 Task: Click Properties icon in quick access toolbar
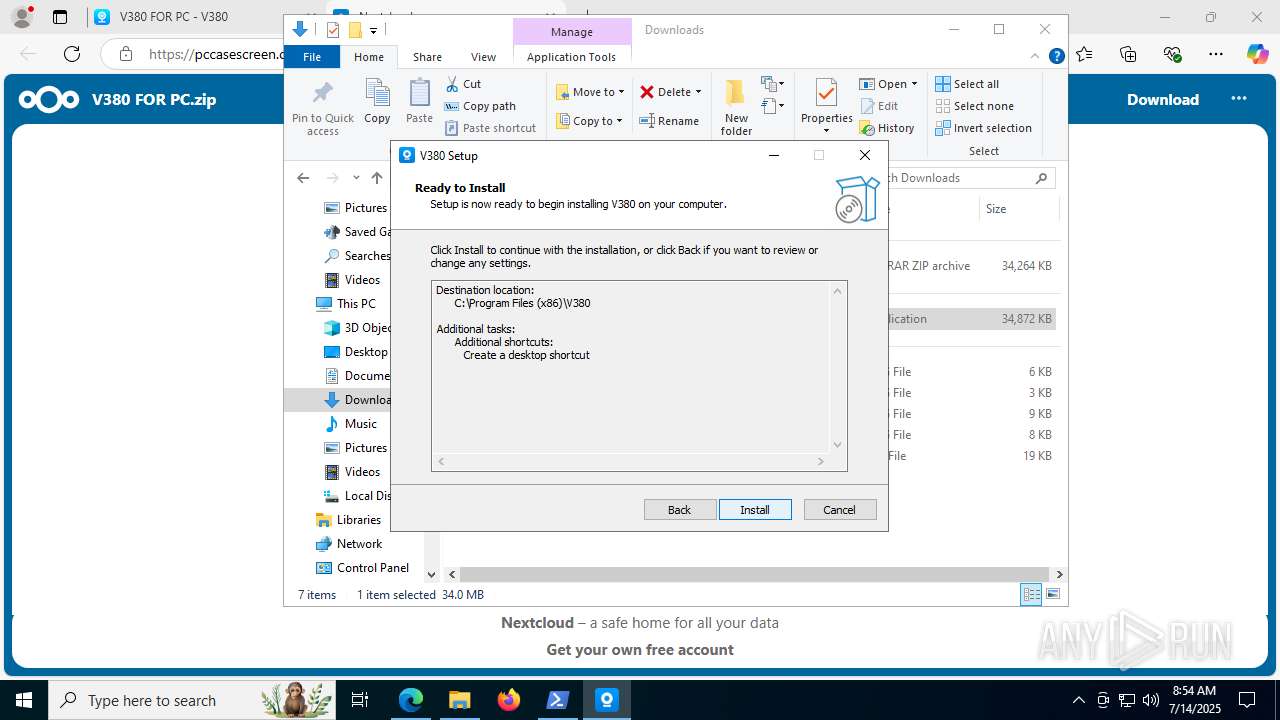tap(333, 30)
